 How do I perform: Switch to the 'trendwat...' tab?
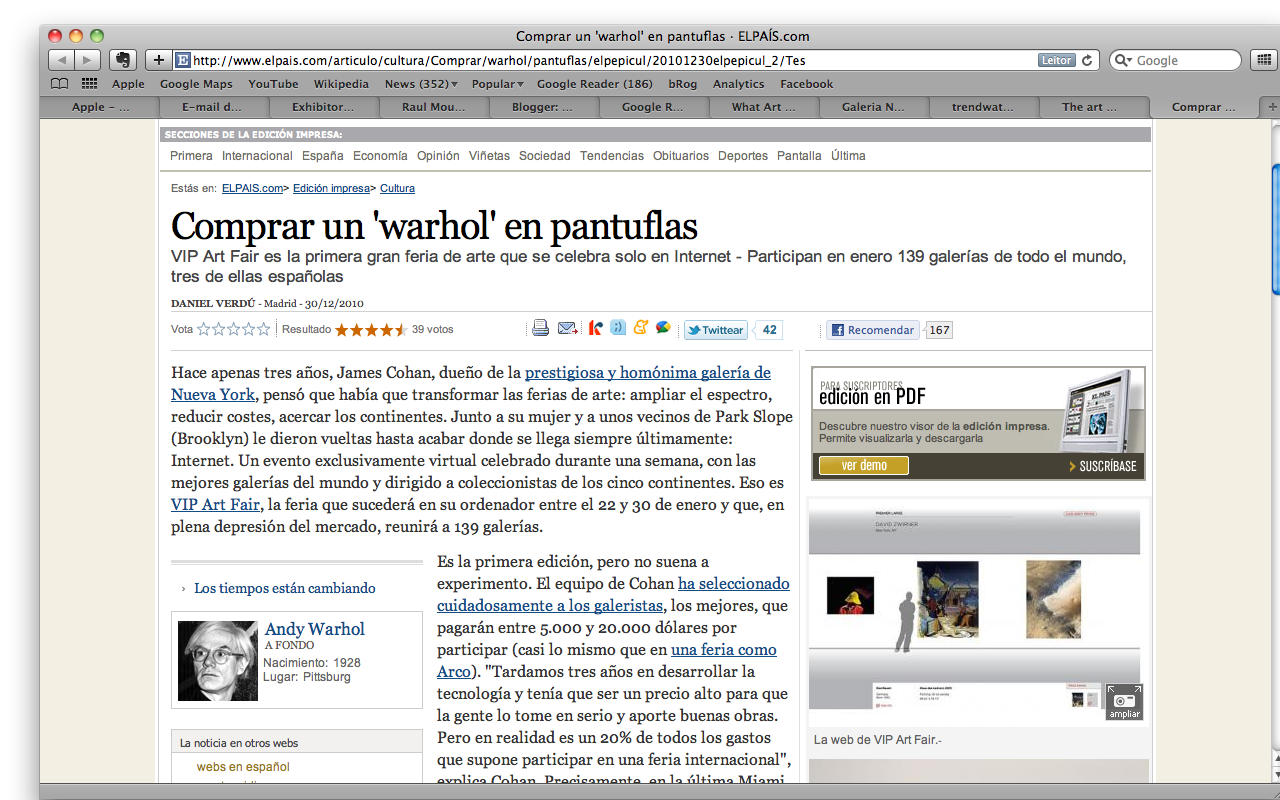[983, 107]
